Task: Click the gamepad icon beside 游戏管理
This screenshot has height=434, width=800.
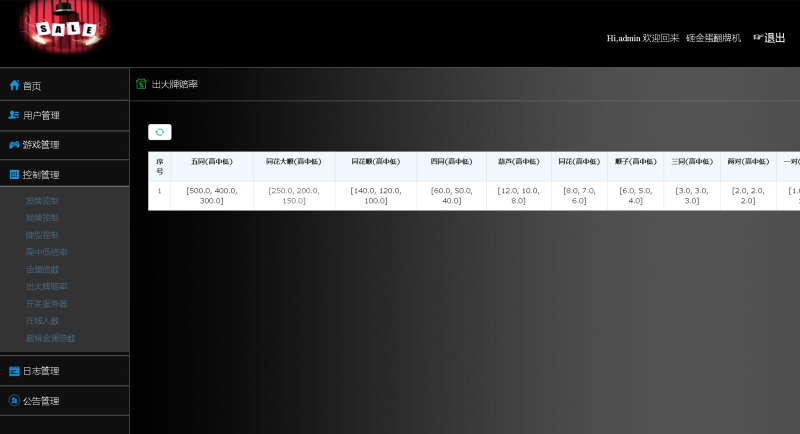Action: pyautogui.click(x=14, y=145)
